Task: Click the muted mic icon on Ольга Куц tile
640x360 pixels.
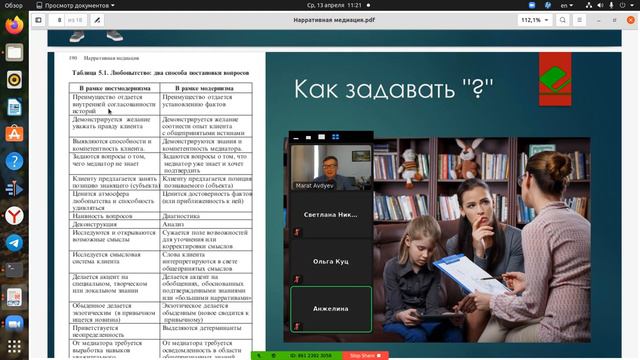Action: click(x=297, y=279)
